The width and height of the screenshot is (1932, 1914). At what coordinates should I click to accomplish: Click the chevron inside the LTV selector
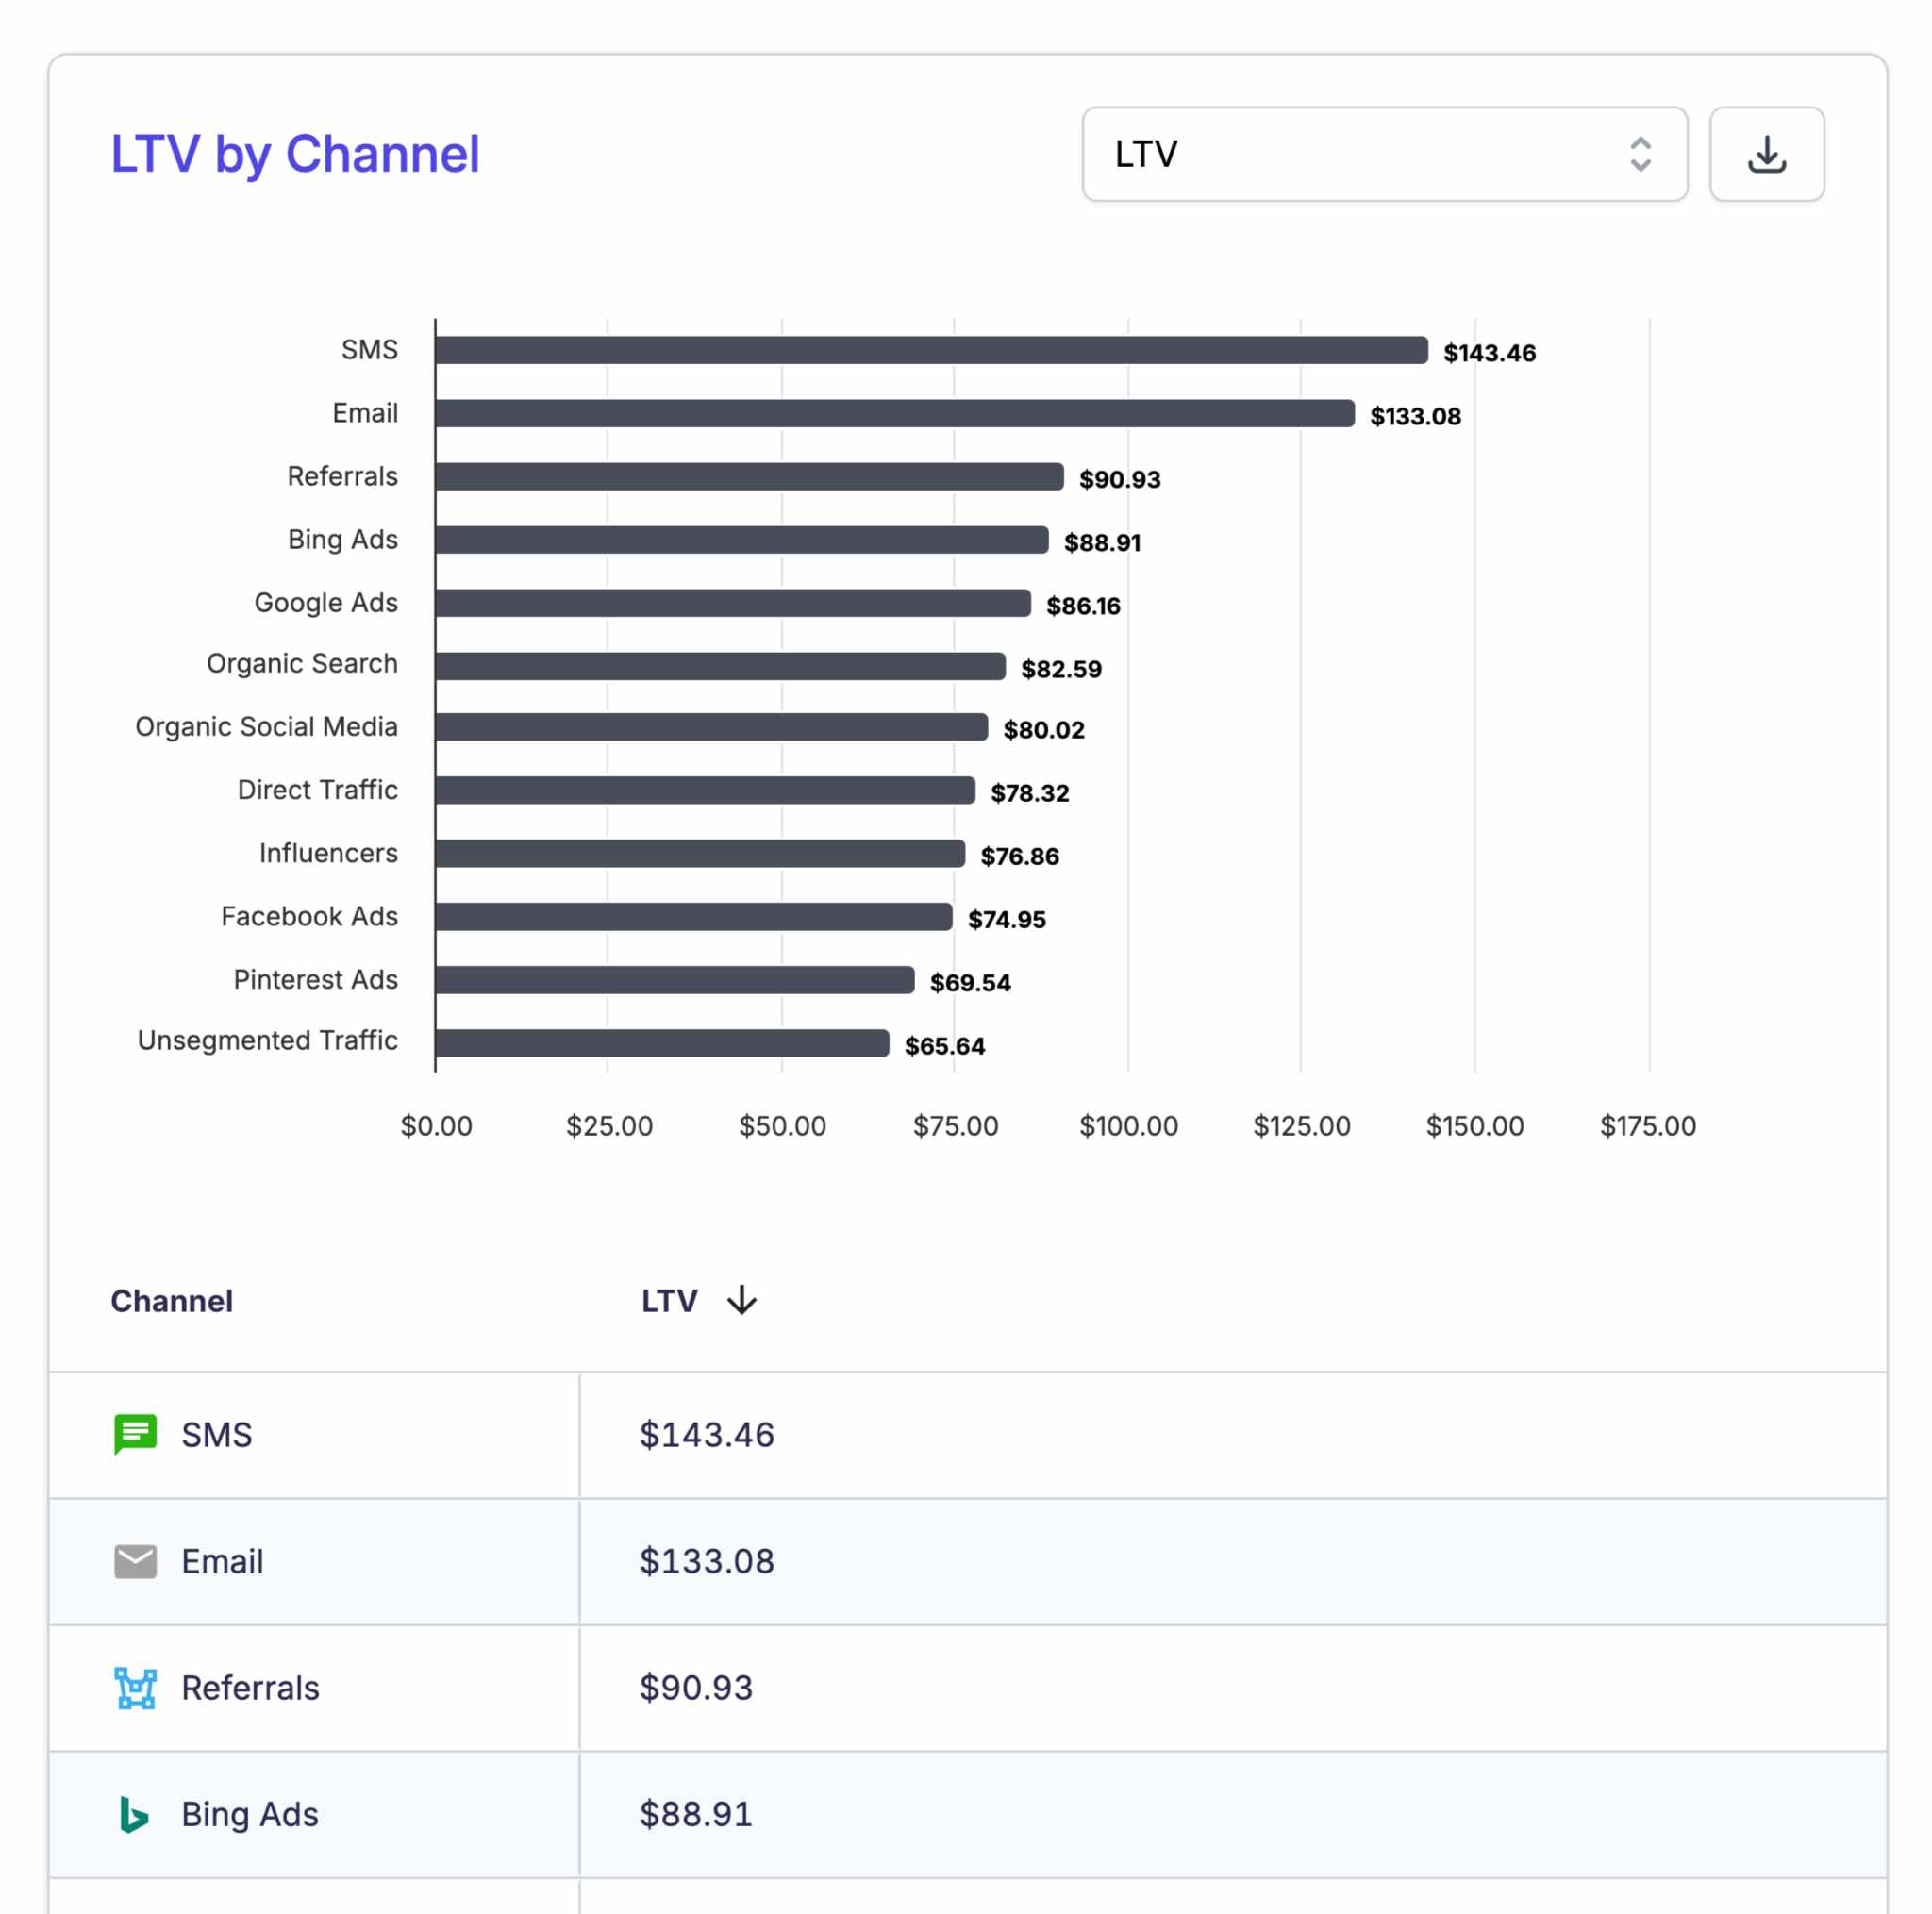[1641, 154]
